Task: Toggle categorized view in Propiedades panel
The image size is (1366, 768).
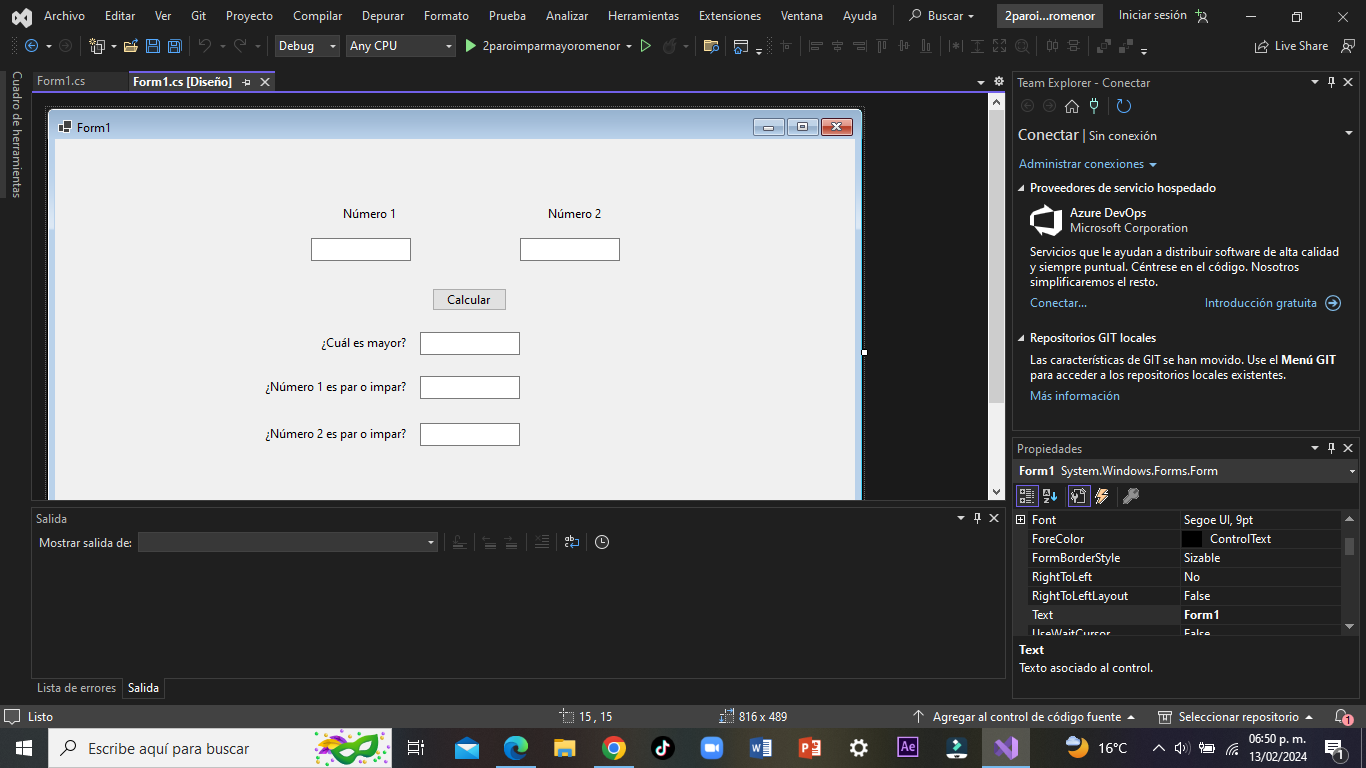Action: click(1027, 496)
